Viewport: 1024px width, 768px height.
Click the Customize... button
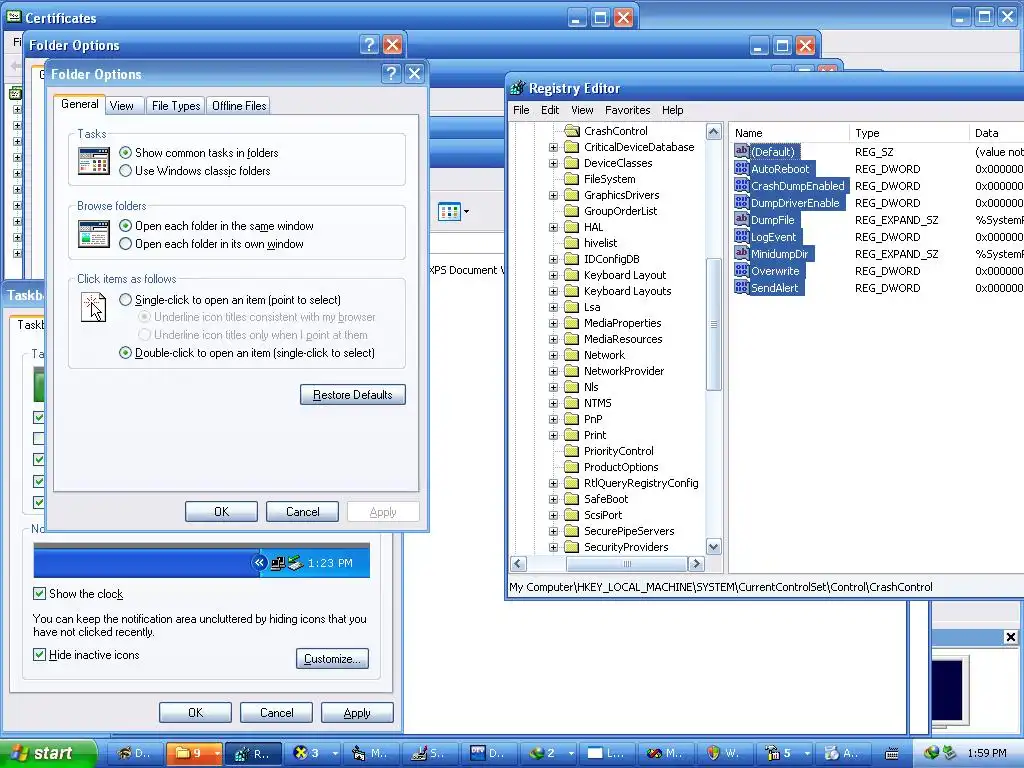click(332, 658)
